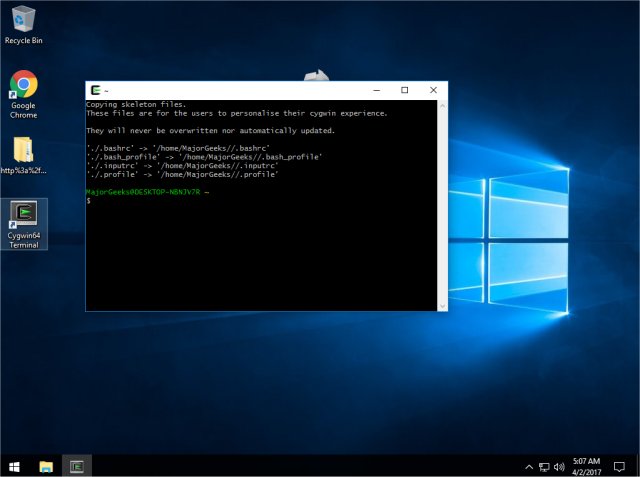640x477 pixels.
Task: Click the Cygwin terminal taskbar button
Action: tap(76, 466)
